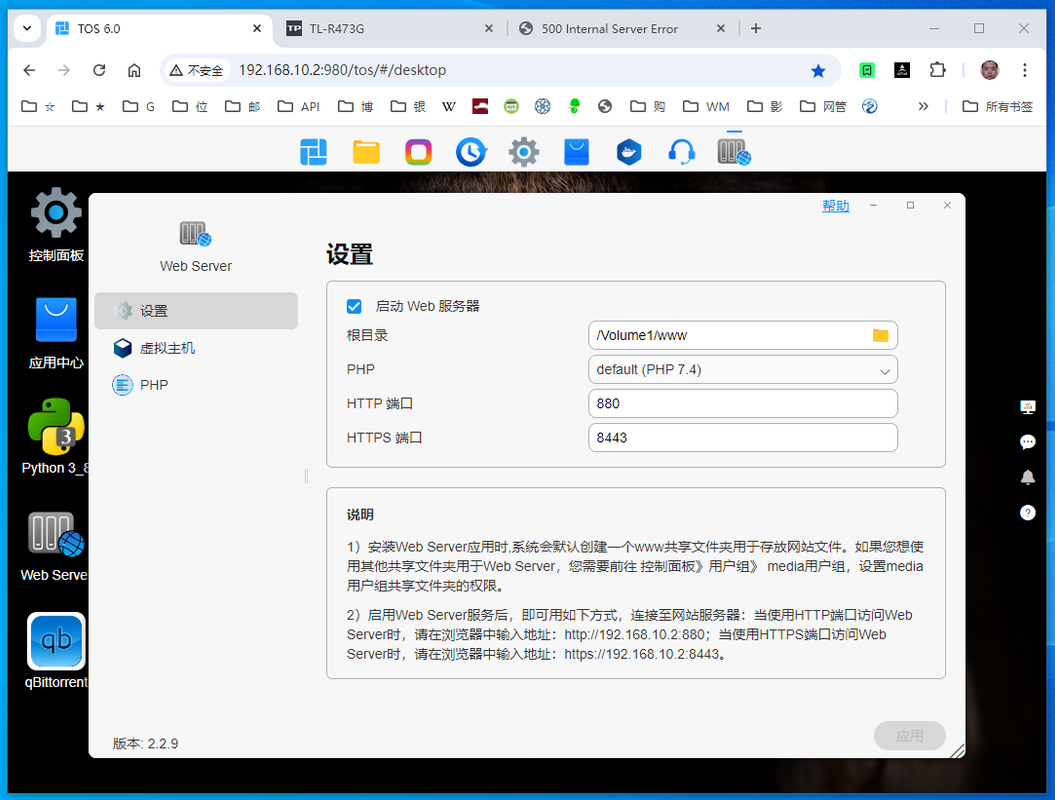Open the chat message icon on right edge
Screen dimensions: 1055x800
click(1027, 442)
